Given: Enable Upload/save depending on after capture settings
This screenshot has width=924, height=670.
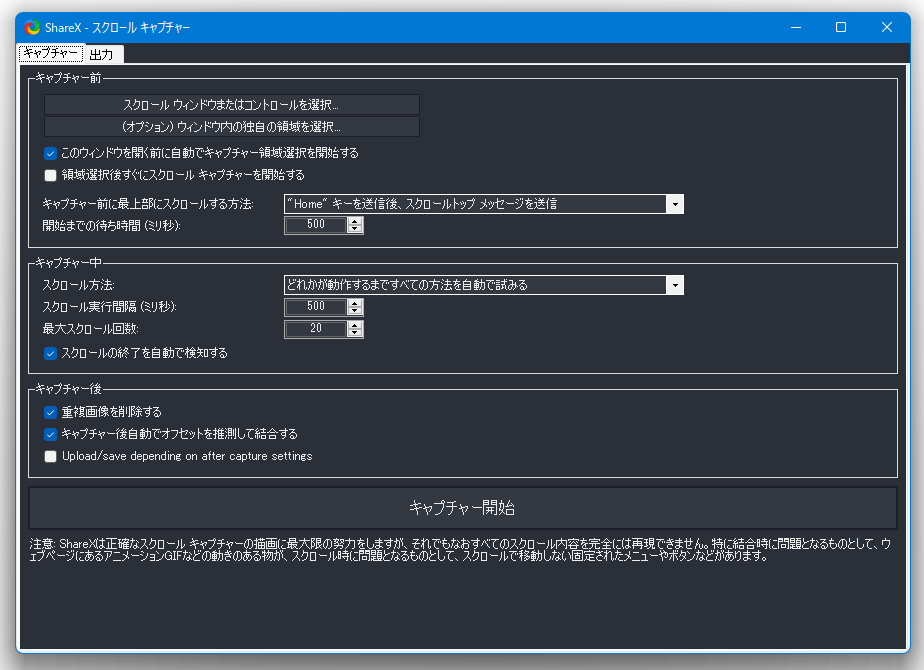Looking at the screenshot, I should click(51, 456).
